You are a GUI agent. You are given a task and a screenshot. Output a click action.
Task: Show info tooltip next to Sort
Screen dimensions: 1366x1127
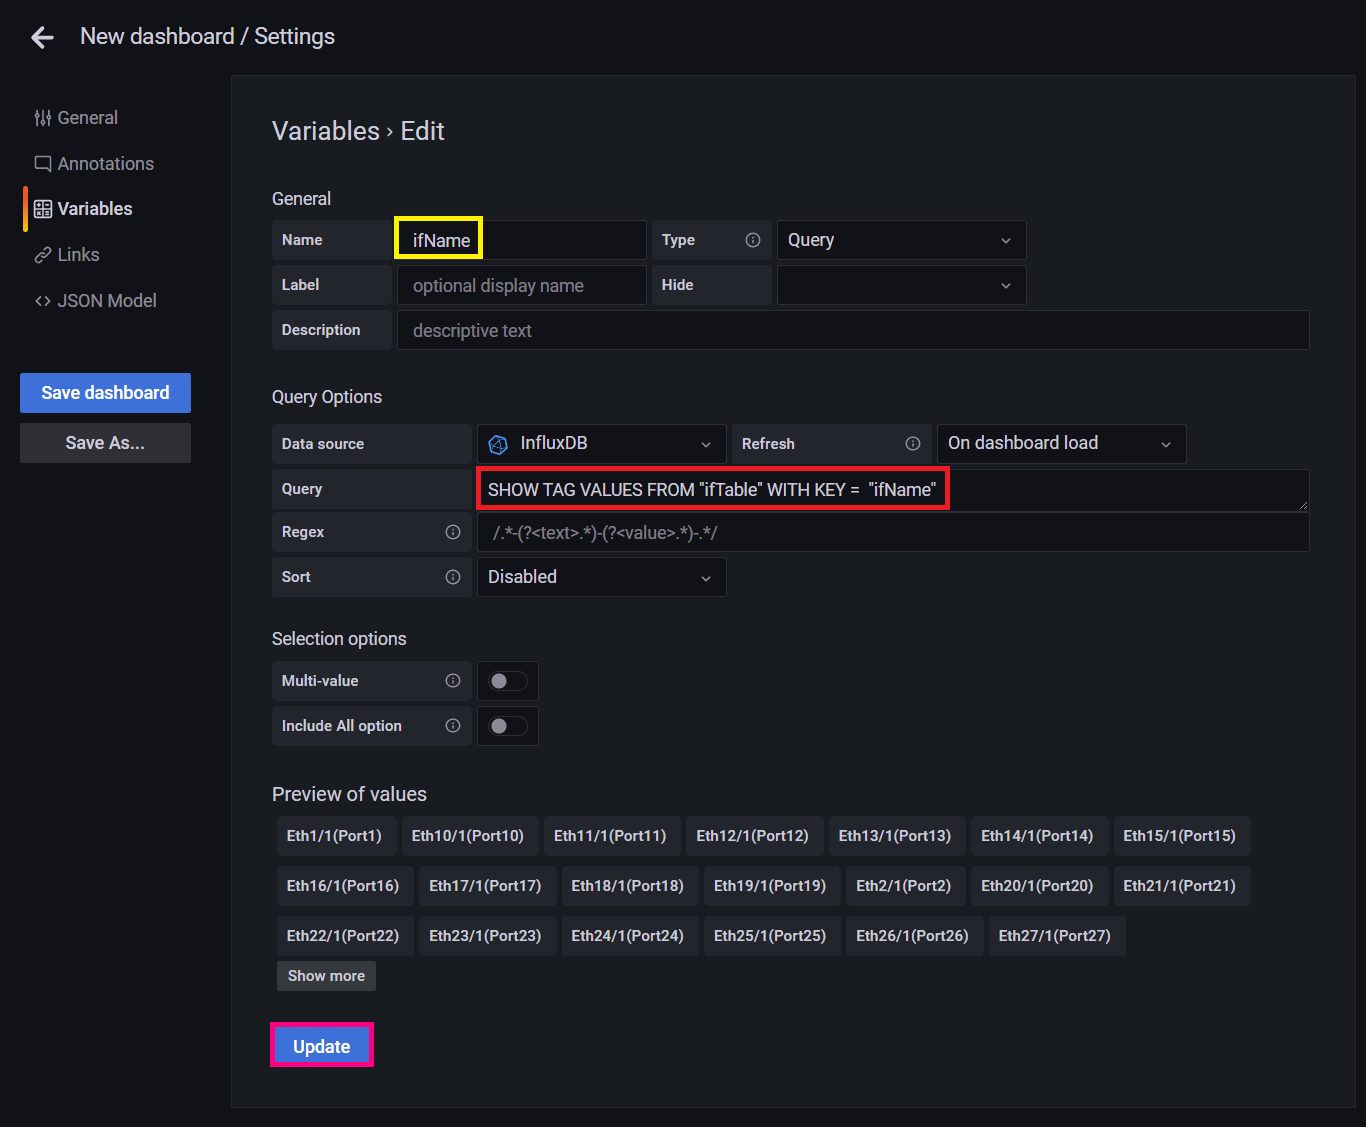click(453, 577)
